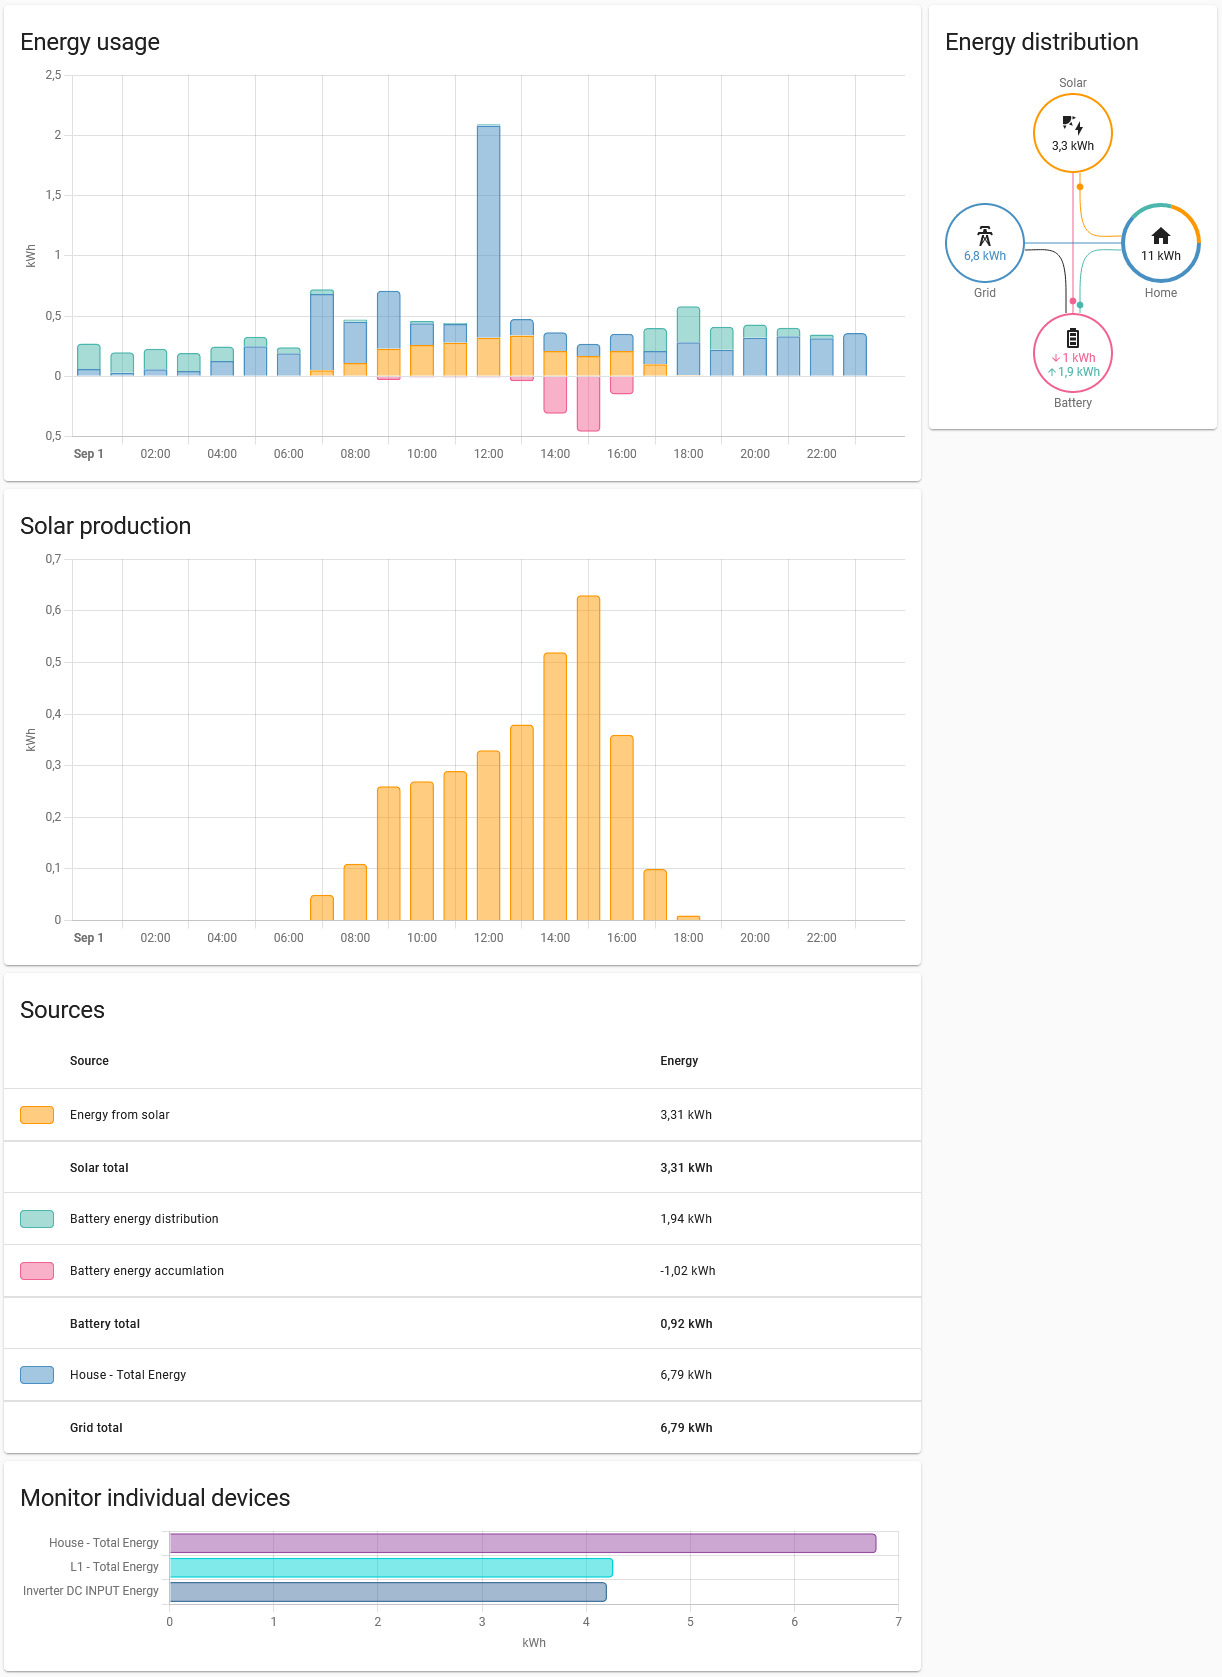The height and width of the screenshot is (1677, 1222).
Task: Click the "3,3 kWh" solar value
Action: pyautogui.click(x=1073, y=146)
